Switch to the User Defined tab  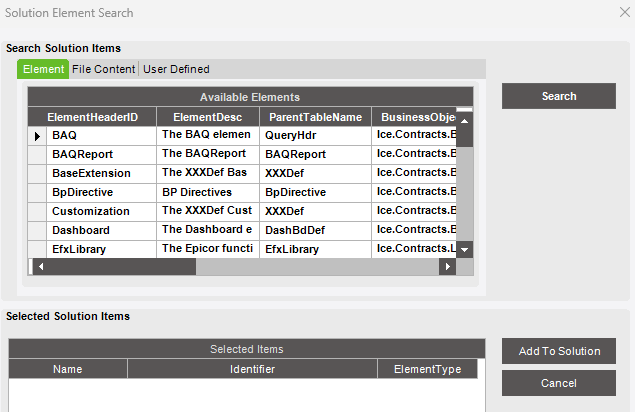[177, 69]
